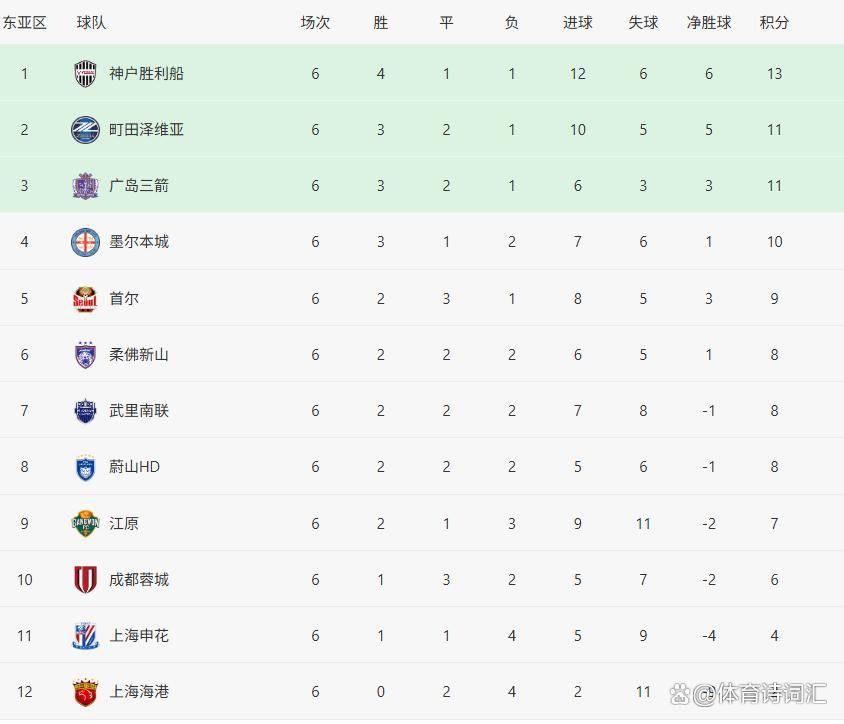Viewport: 844px width, 724px height.
Task: Select the 积分 column header
Action: pos(774,22)
